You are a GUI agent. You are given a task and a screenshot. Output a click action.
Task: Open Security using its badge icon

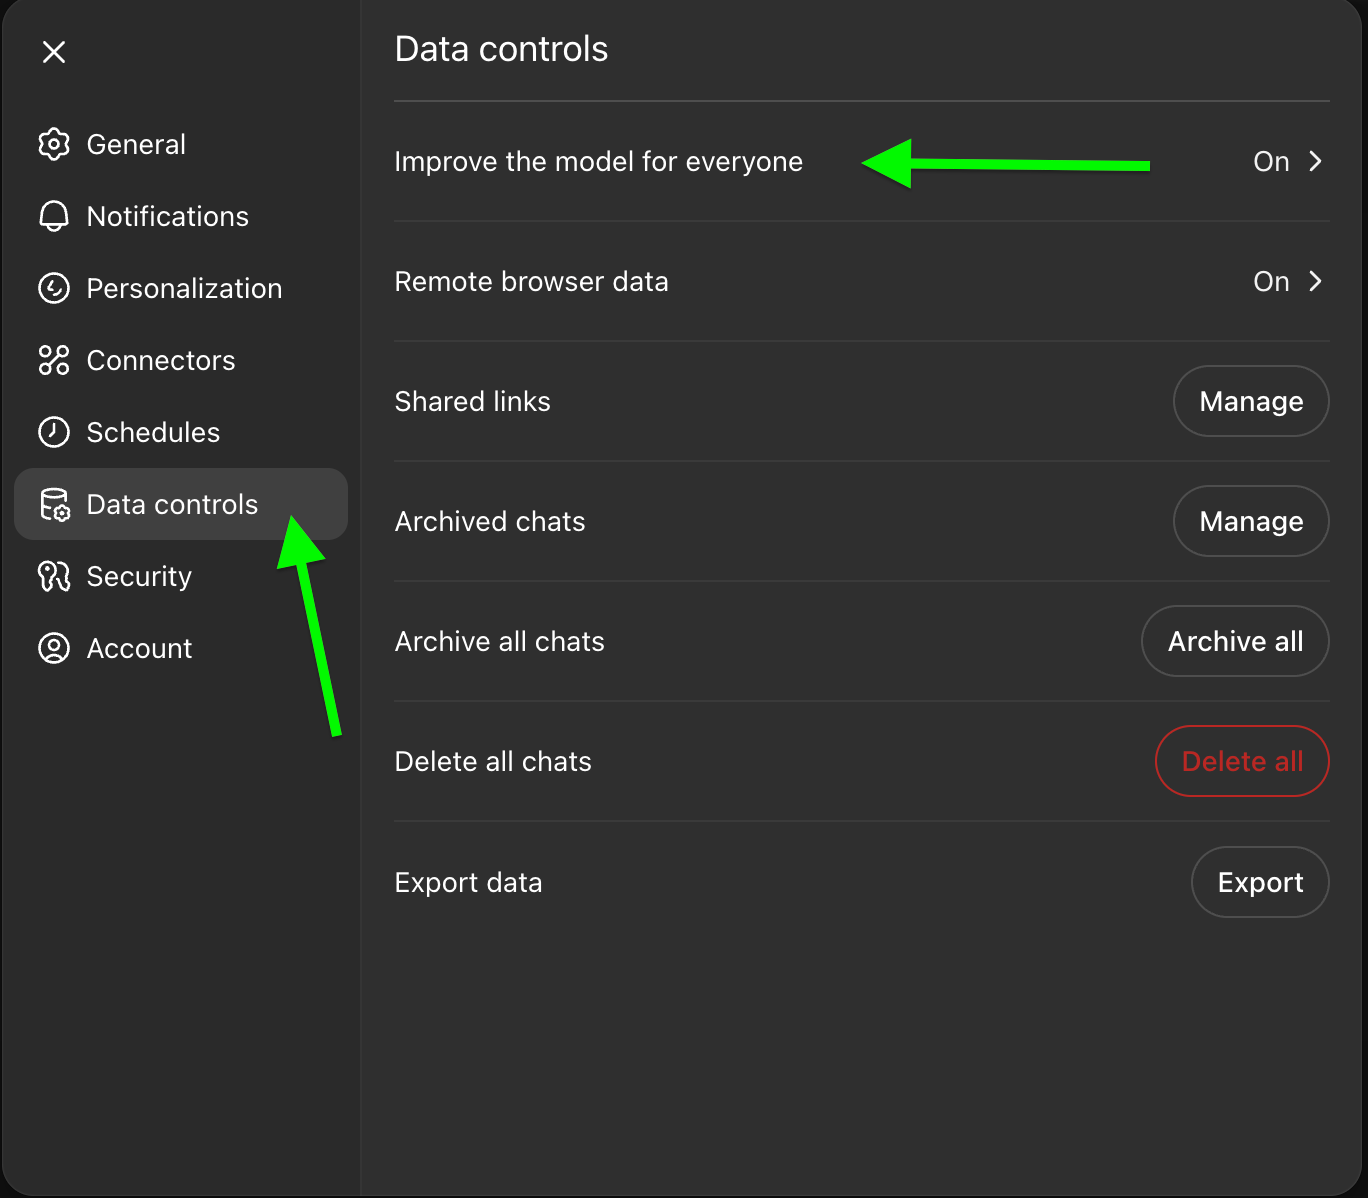pyautogui.click(x=54, y=576)
